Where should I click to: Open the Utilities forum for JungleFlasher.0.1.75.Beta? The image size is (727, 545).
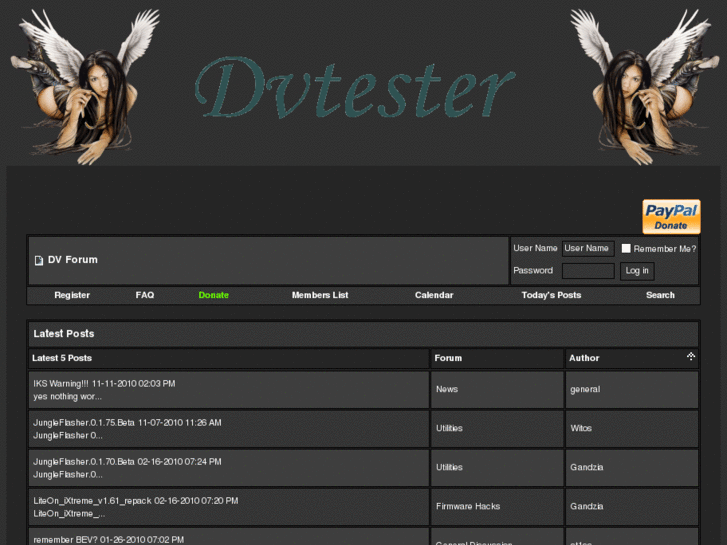pyautogui.click(x=449, y=428)
